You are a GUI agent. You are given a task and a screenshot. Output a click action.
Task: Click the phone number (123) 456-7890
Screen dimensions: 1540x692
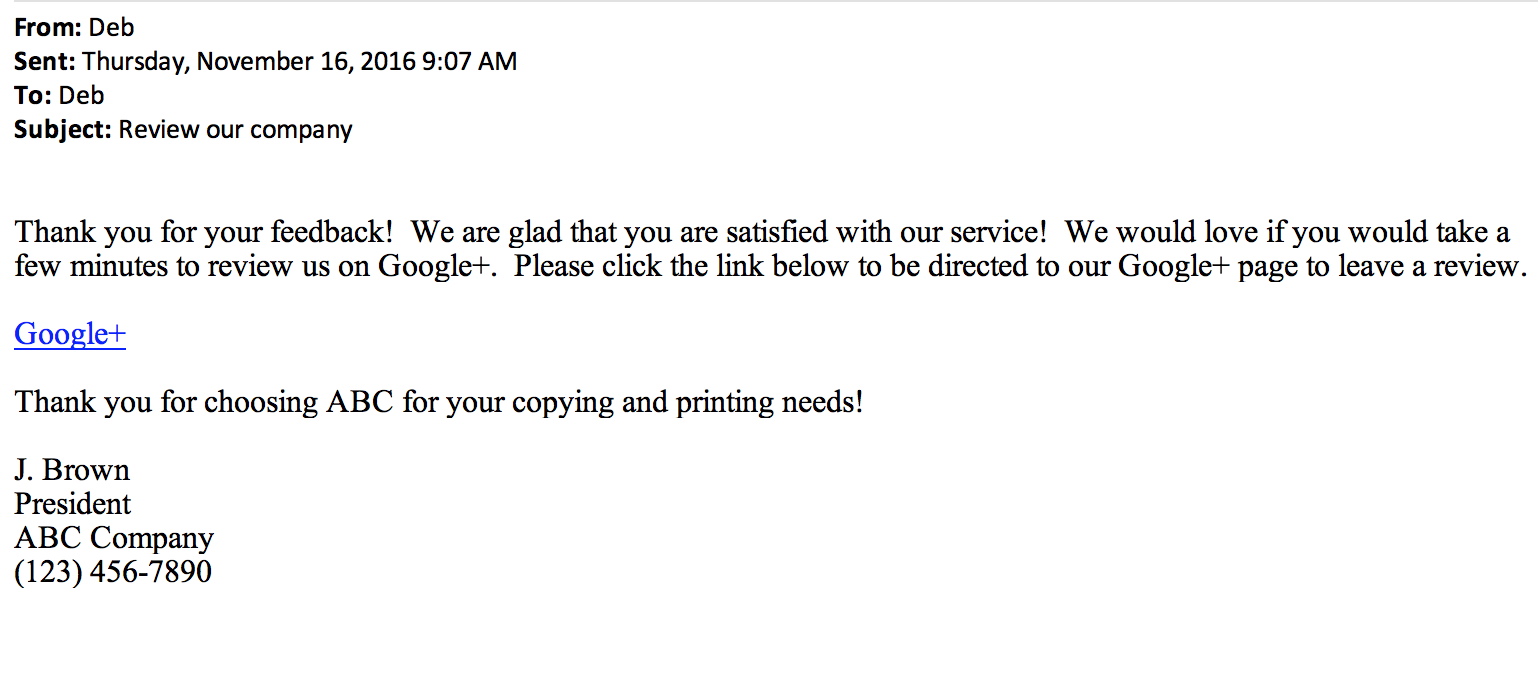pyautogui.click(x=113, y=572)
